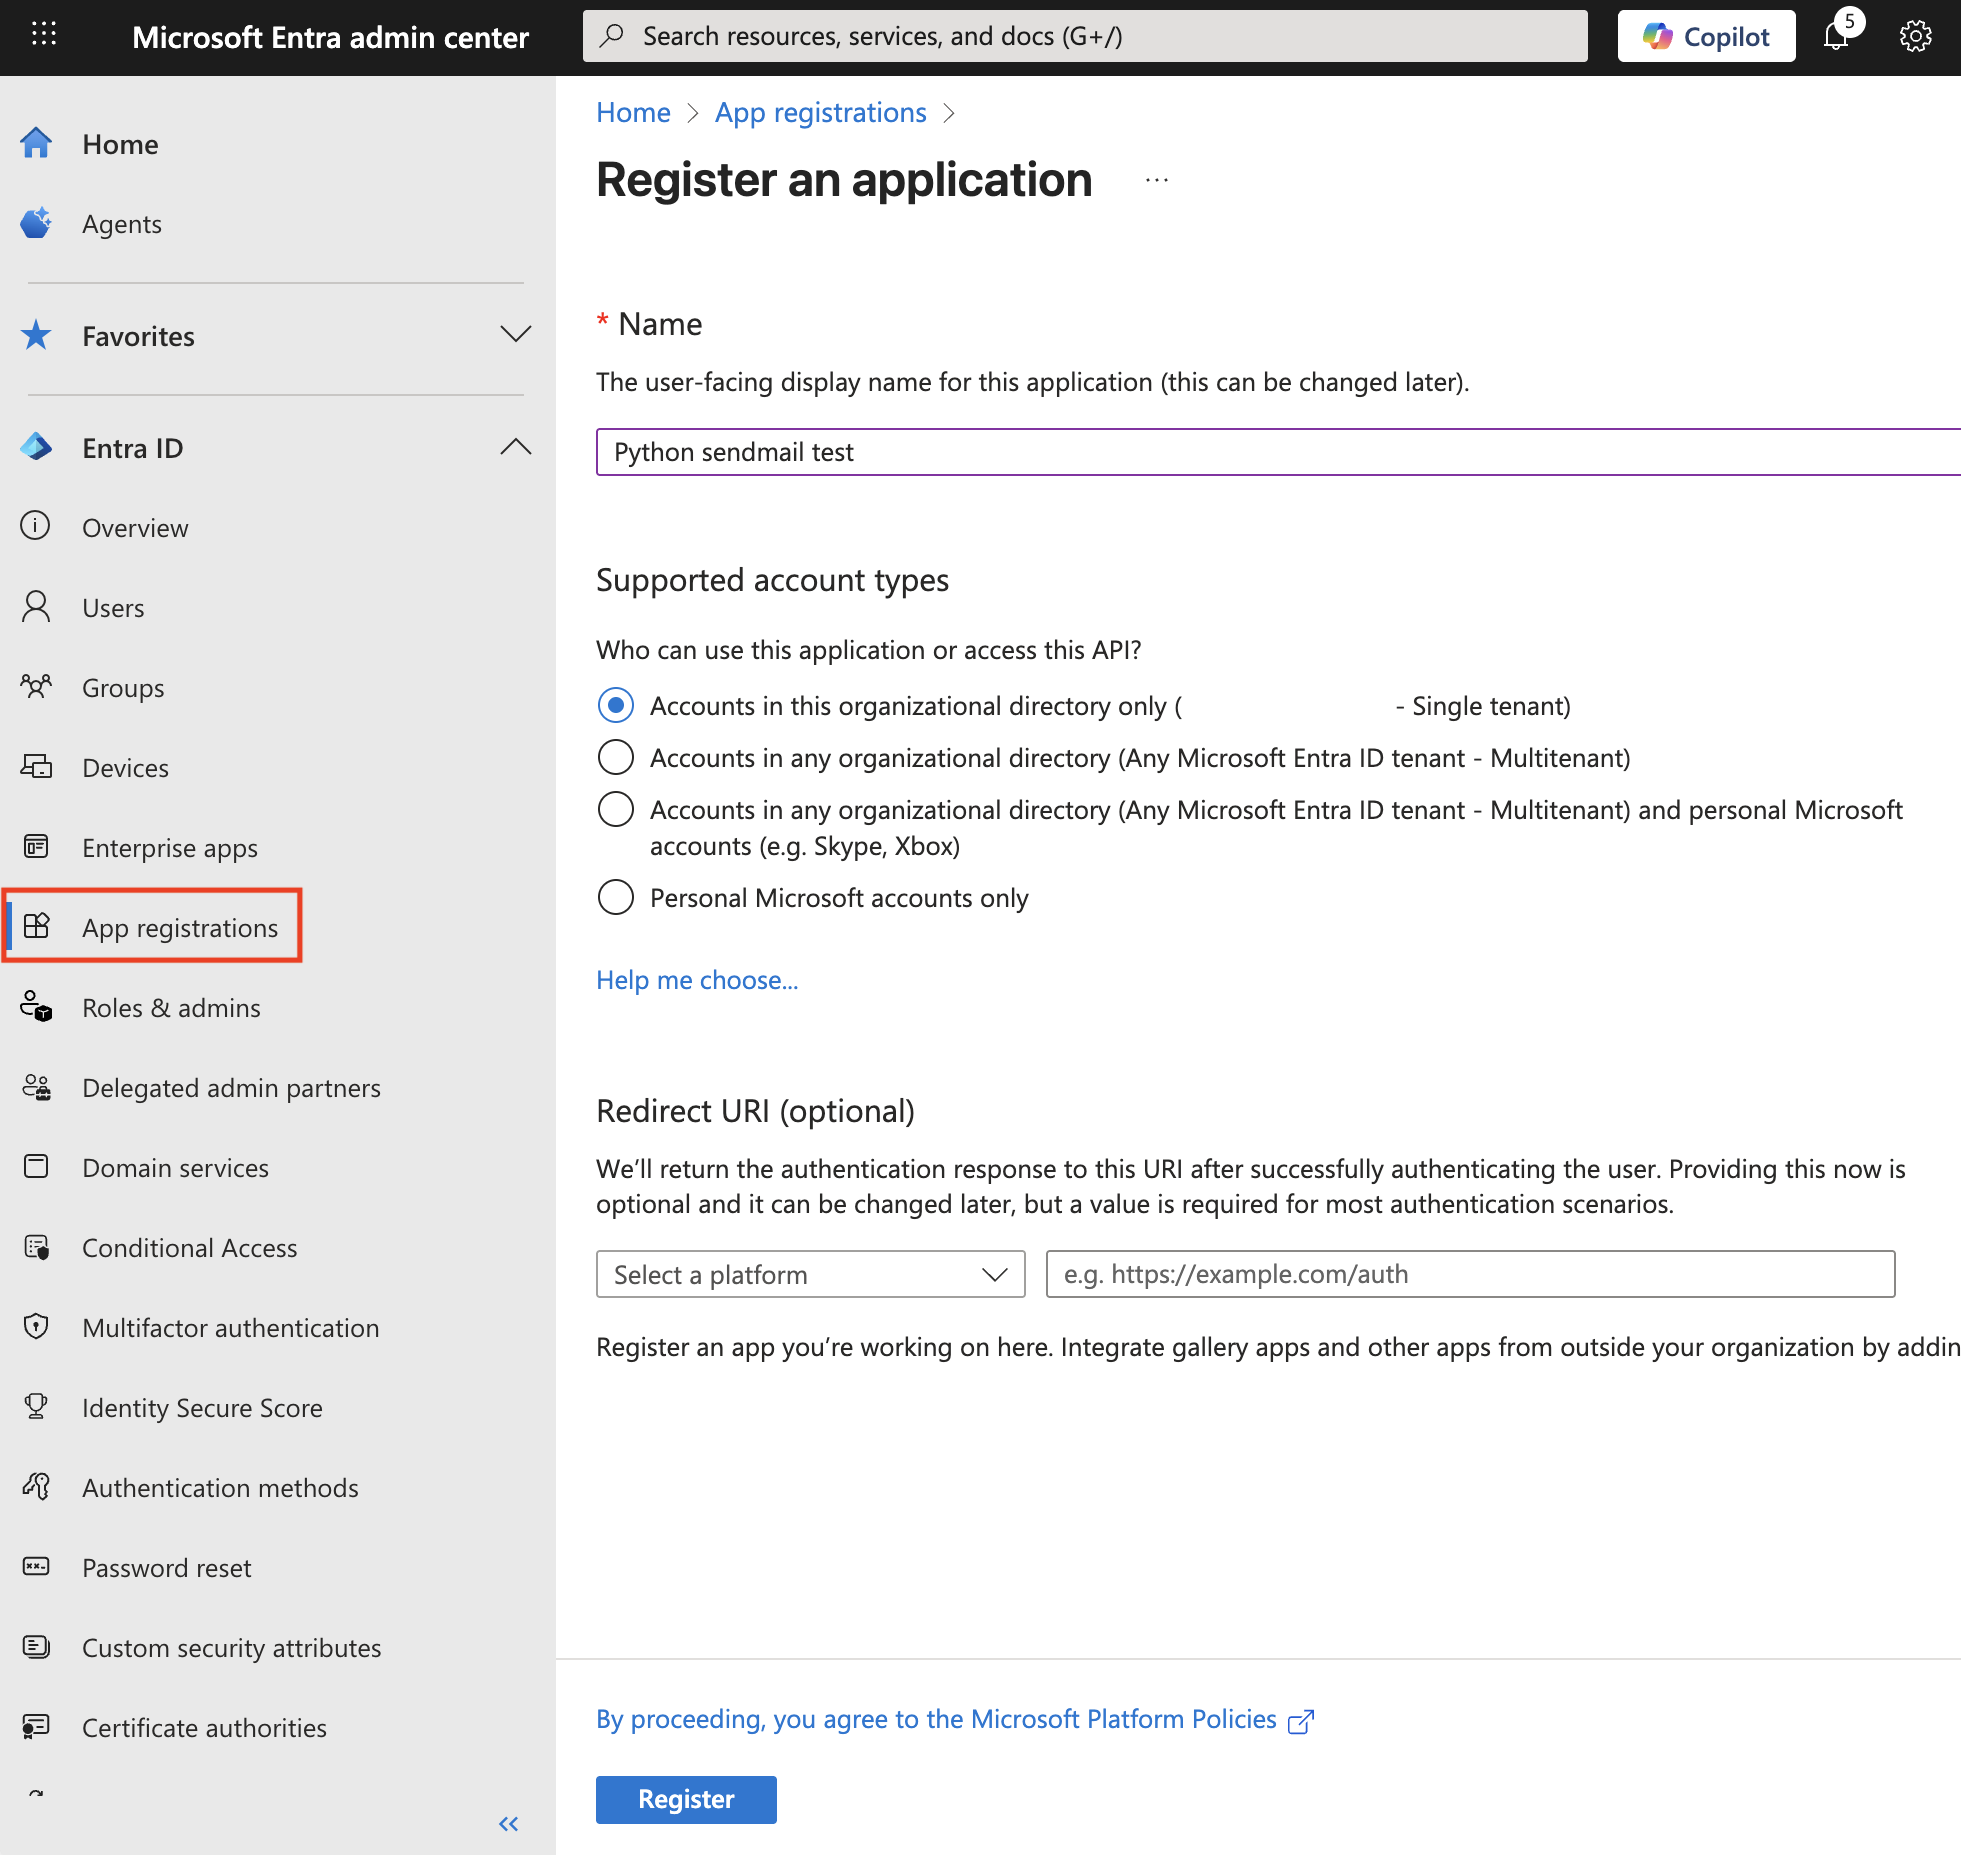Viewport: 1961px width, 1855px height.
Task: Expand the Favorites section
Action: click(x=515, y=335)
